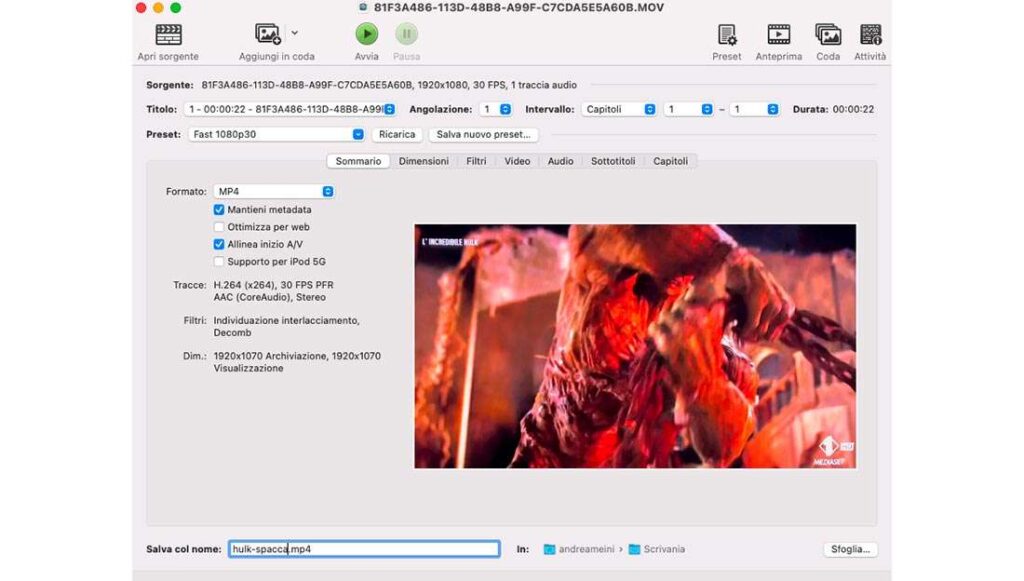Click the andreameini folder in the path
This screenshot has width=1024, height=581.
(579, 549)
